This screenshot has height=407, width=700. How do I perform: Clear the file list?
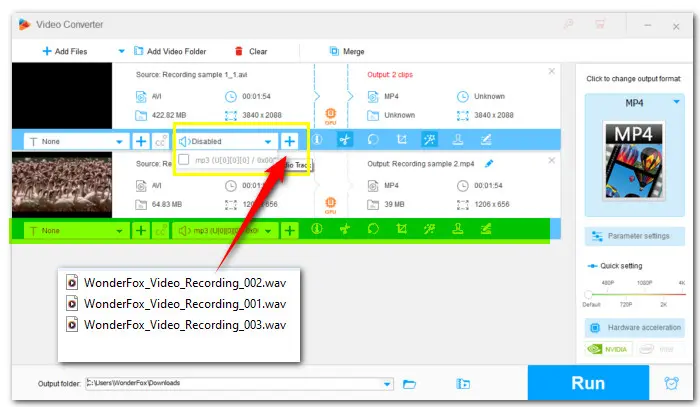point(251,51)
